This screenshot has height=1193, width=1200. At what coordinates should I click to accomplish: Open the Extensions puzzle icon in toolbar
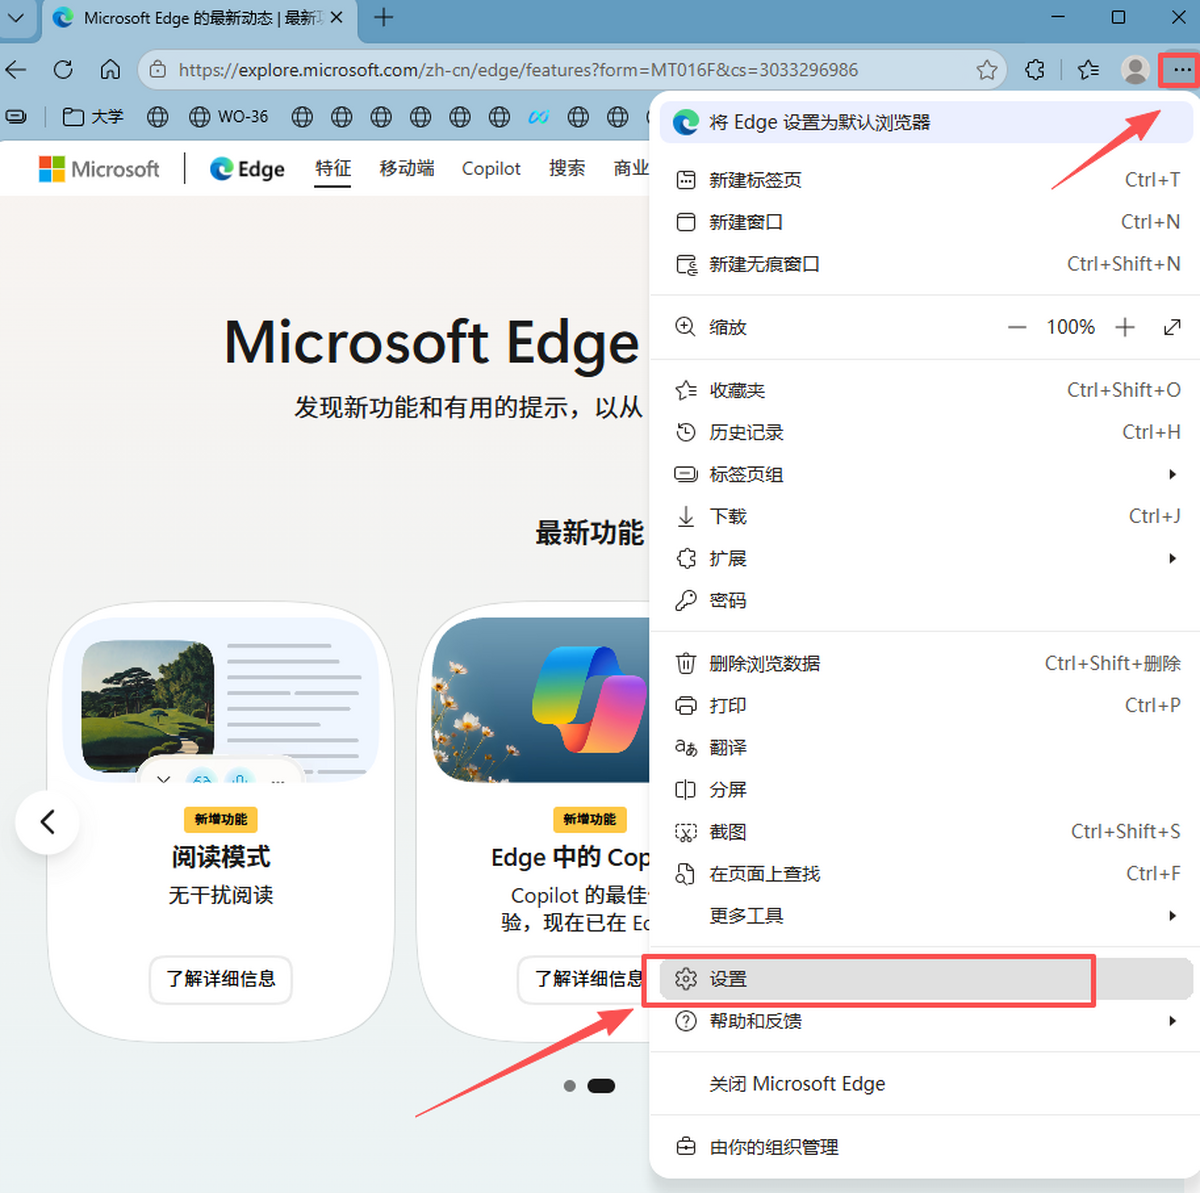(x=1035, y=70)
